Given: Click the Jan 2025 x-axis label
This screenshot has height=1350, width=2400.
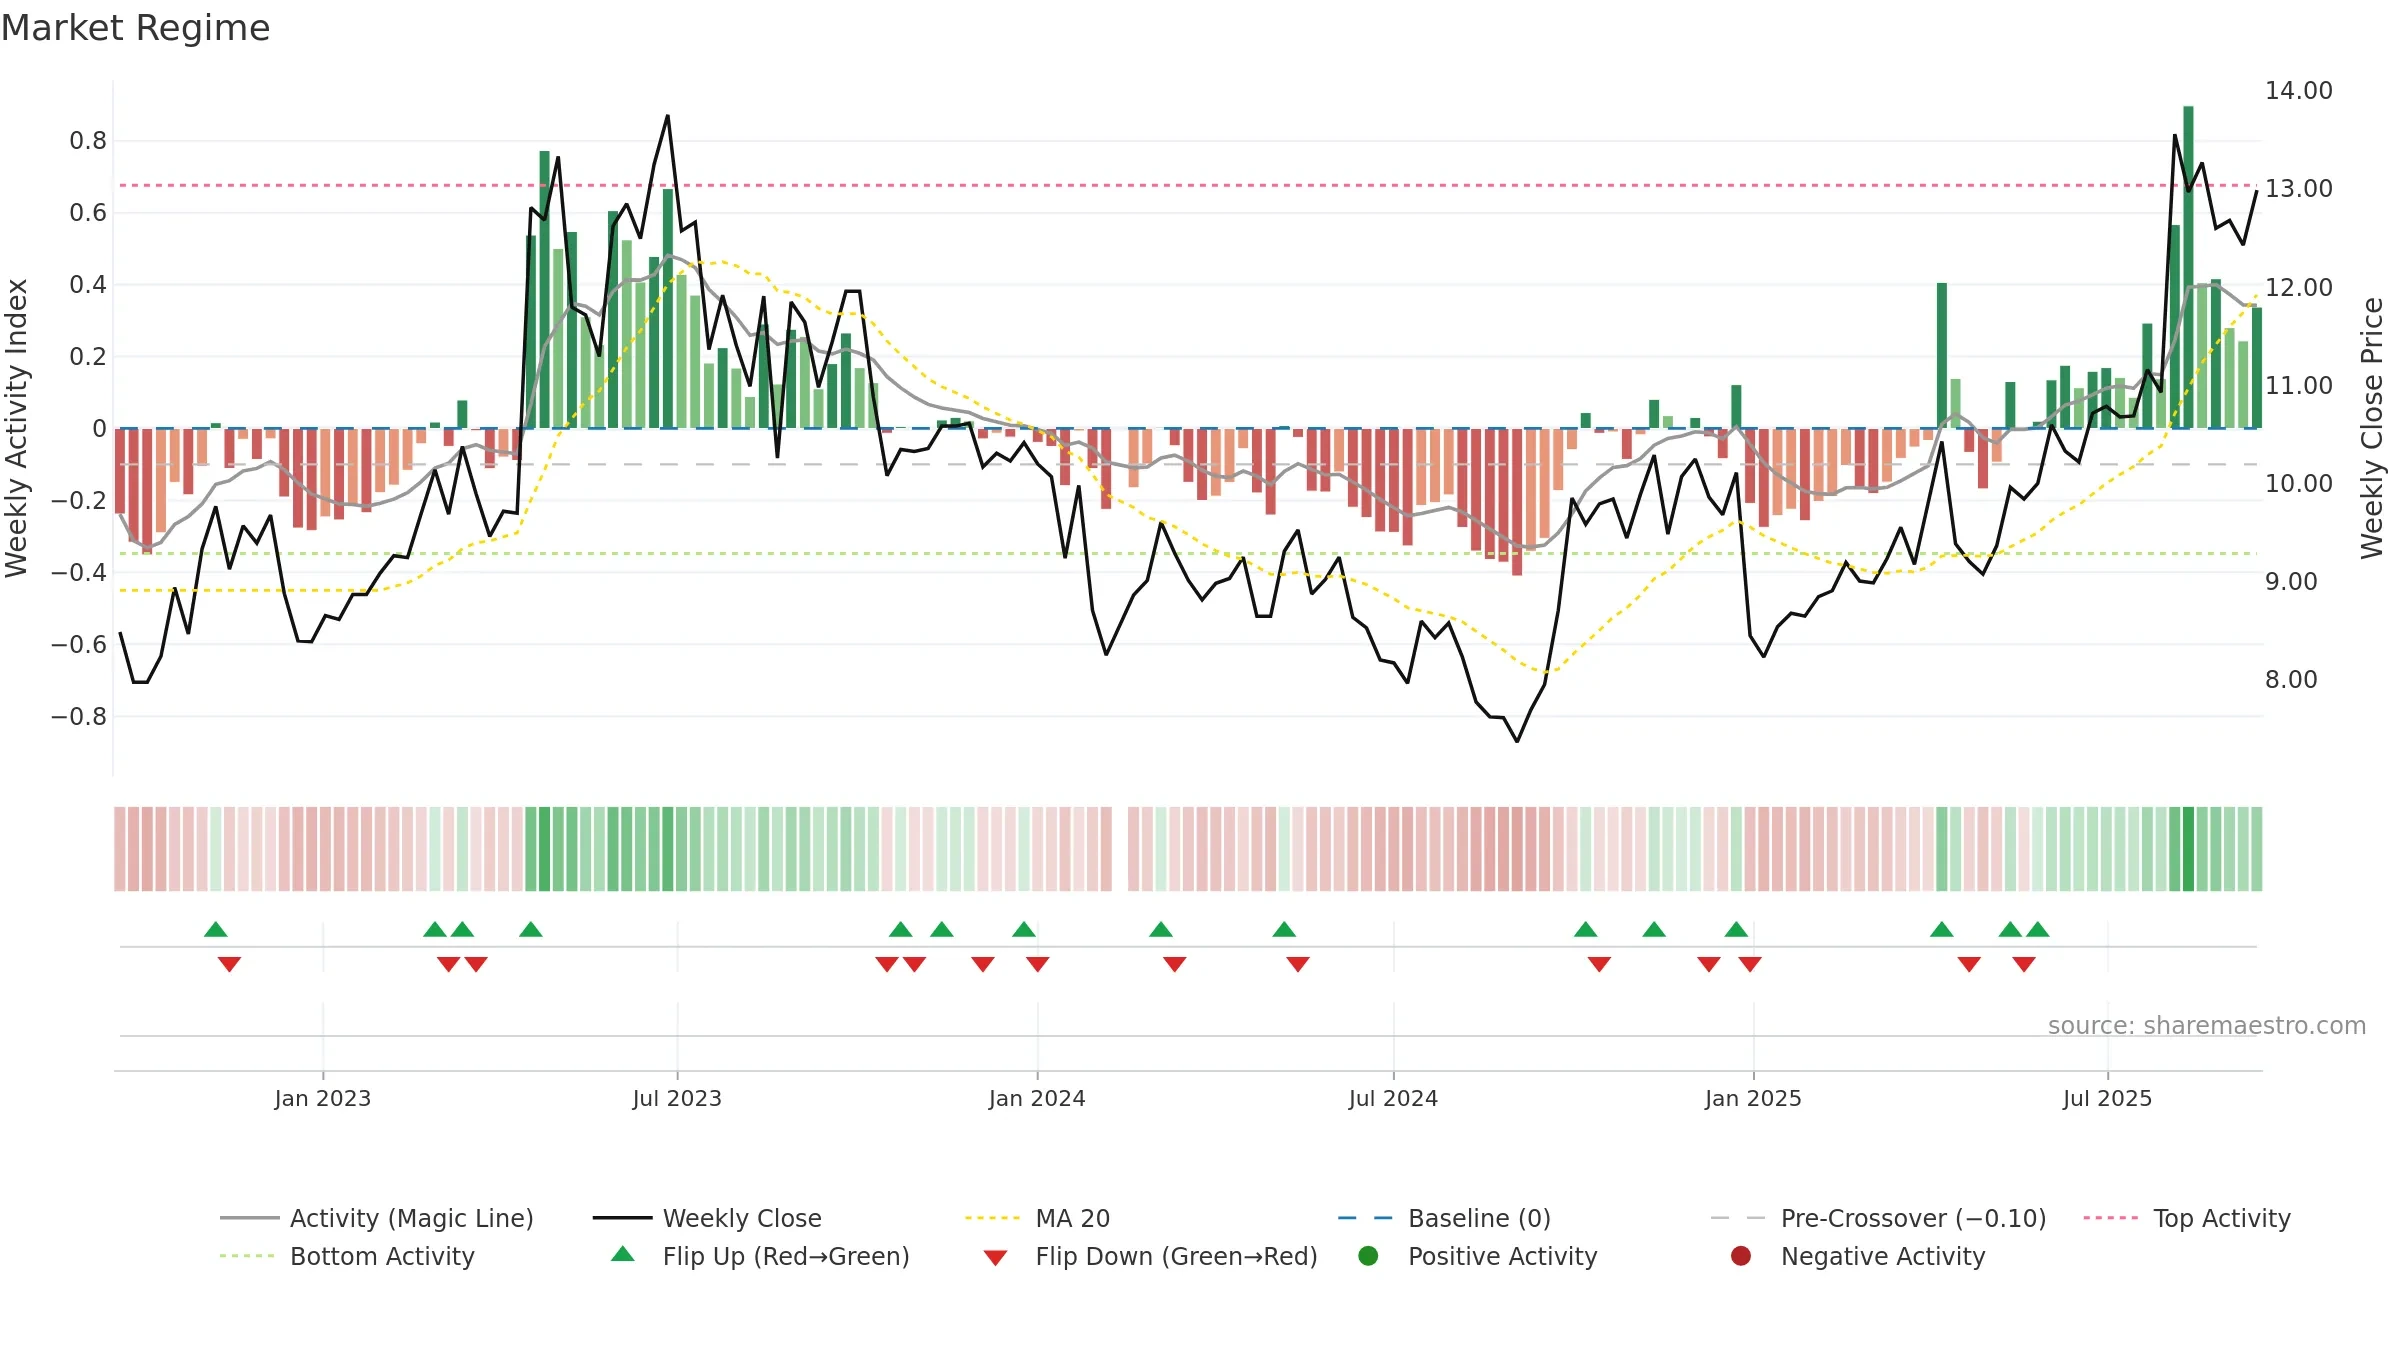Looking at the screenshot, I should click(x=1753, y=1098).
